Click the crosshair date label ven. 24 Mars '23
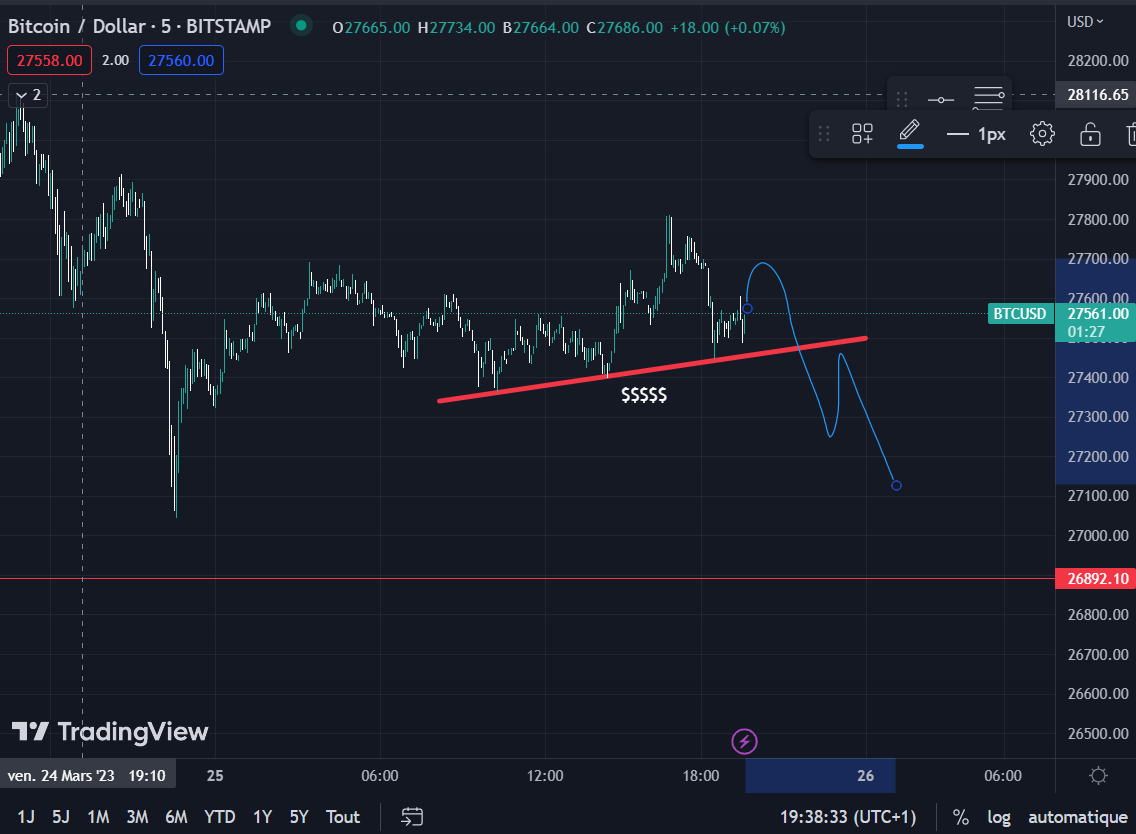Image resolution: width=1136 pixels, height=834 pixels. click(87, 775)
